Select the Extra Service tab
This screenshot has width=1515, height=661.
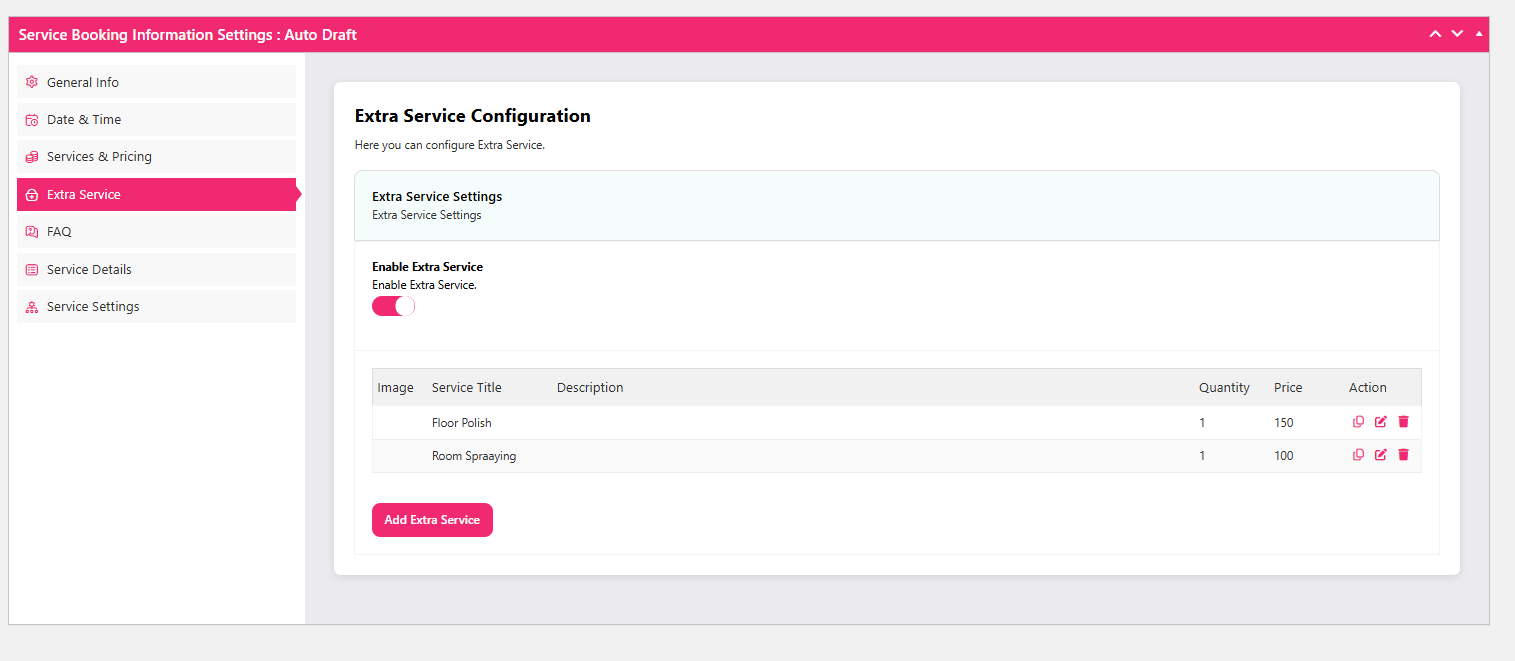point(83,195)
